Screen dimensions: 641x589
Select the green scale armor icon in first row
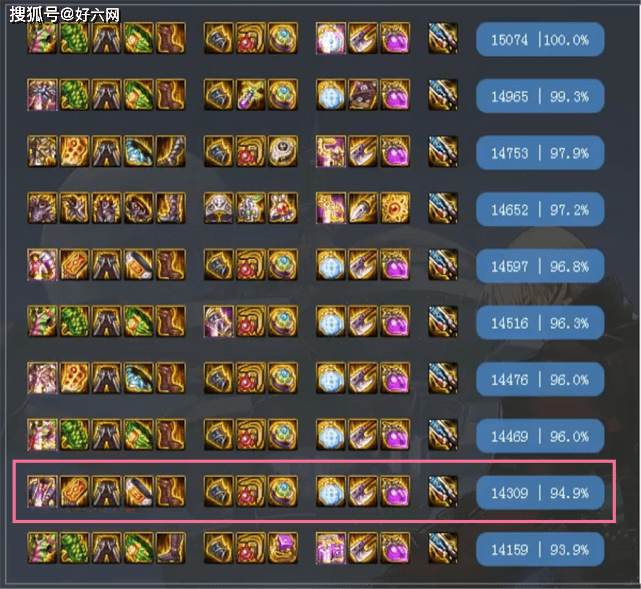(x=74, y=38)
